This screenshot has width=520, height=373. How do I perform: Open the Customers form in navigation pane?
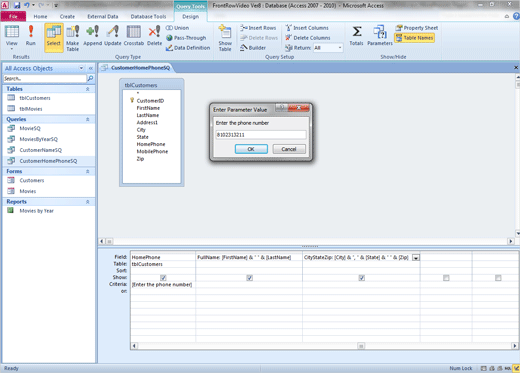pos(32,180)
